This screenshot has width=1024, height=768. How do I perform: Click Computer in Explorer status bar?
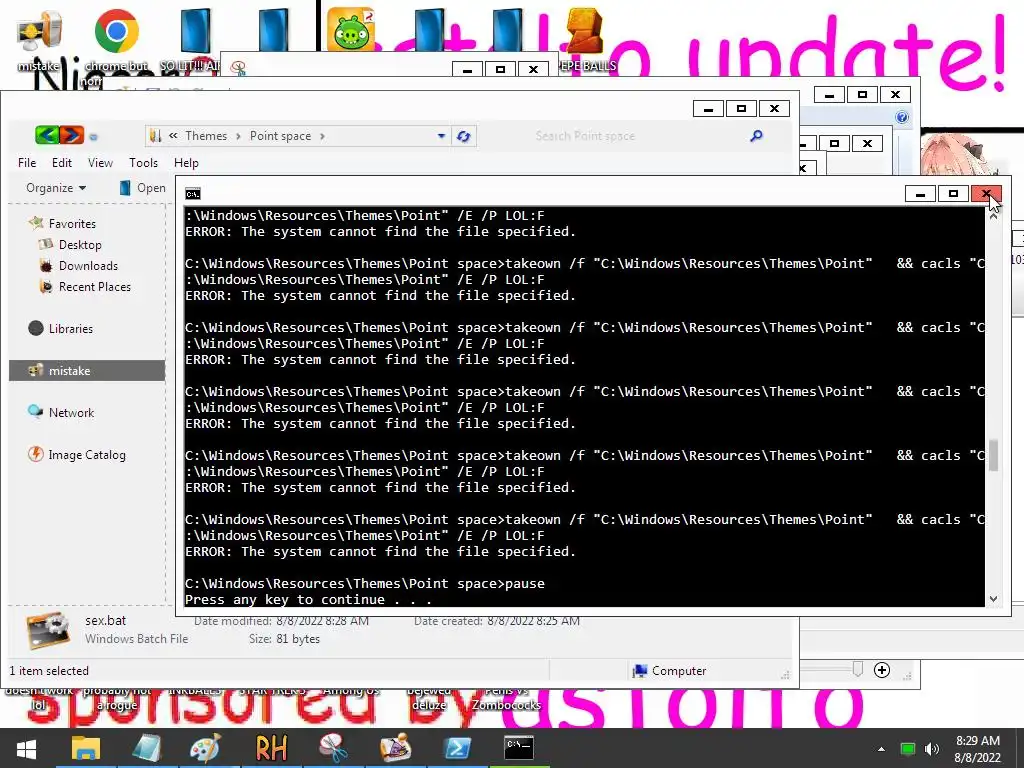(670, 671)
